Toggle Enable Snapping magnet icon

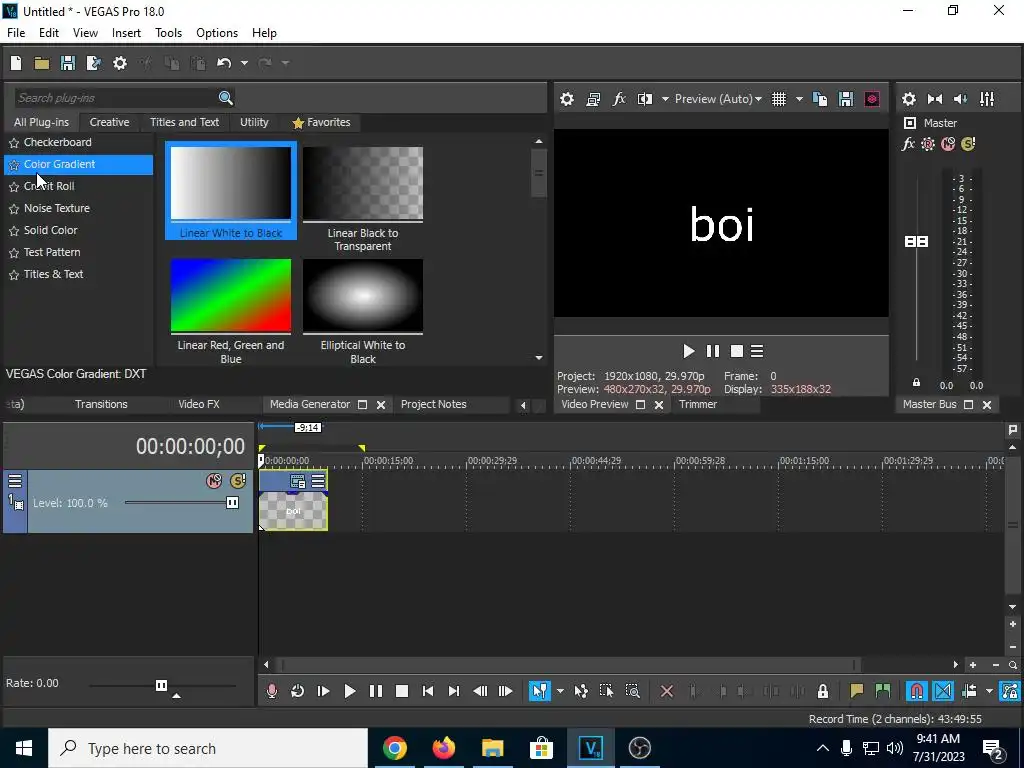[916, 691]
